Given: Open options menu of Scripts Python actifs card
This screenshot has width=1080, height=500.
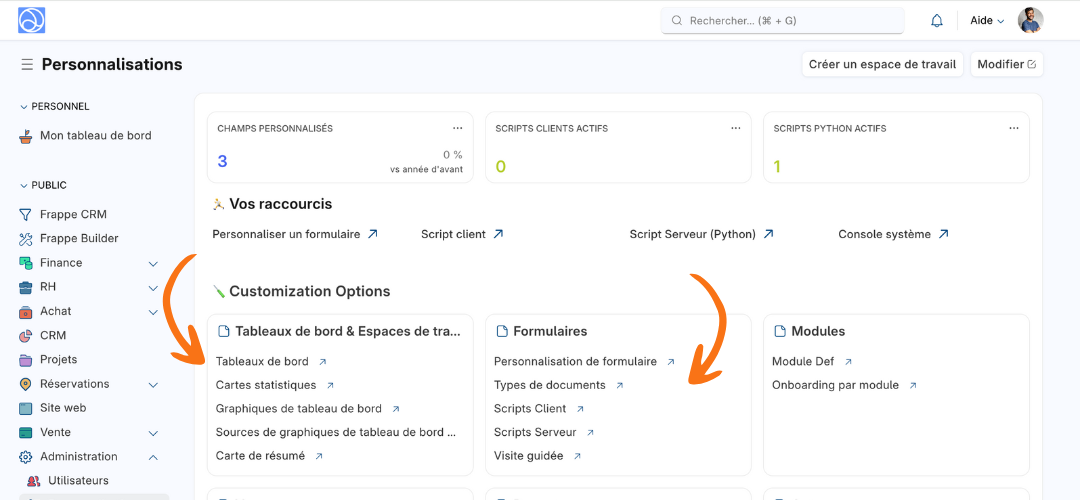Looking at the screenshot, I should (1014, 128).
